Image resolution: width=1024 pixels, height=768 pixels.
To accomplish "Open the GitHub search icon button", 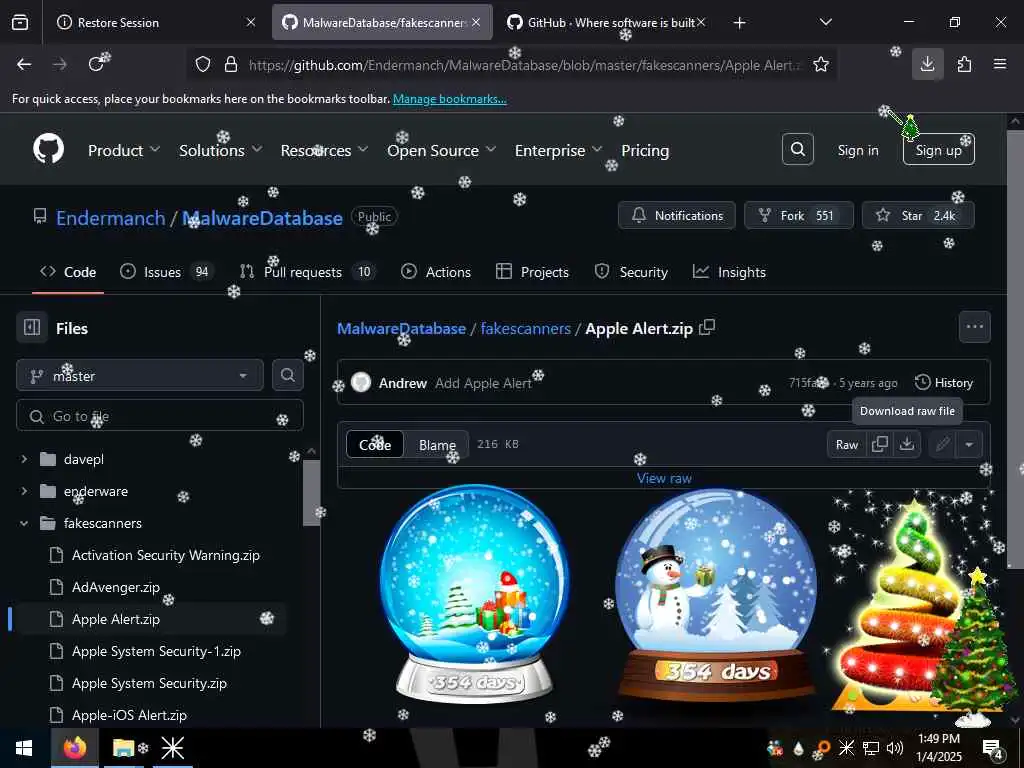I will (x=797, y=150).
